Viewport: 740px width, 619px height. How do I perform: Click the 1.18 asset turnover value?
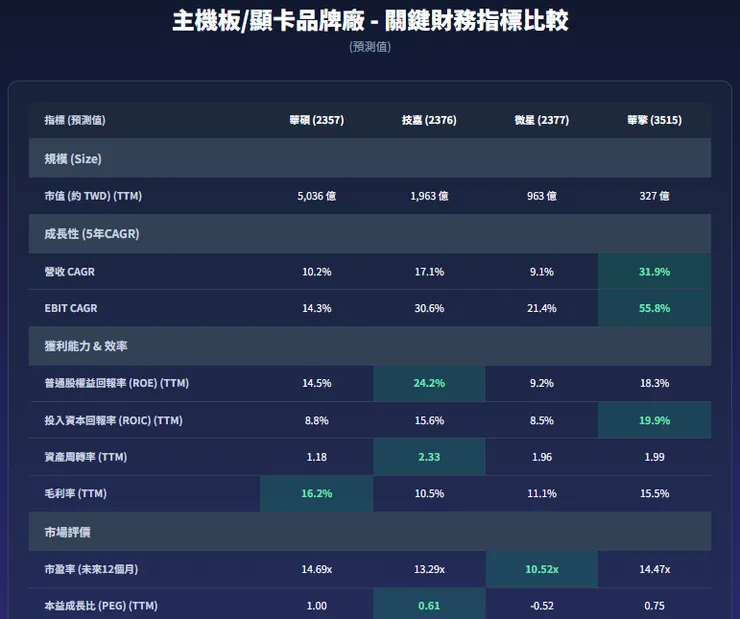coord(317,457)
